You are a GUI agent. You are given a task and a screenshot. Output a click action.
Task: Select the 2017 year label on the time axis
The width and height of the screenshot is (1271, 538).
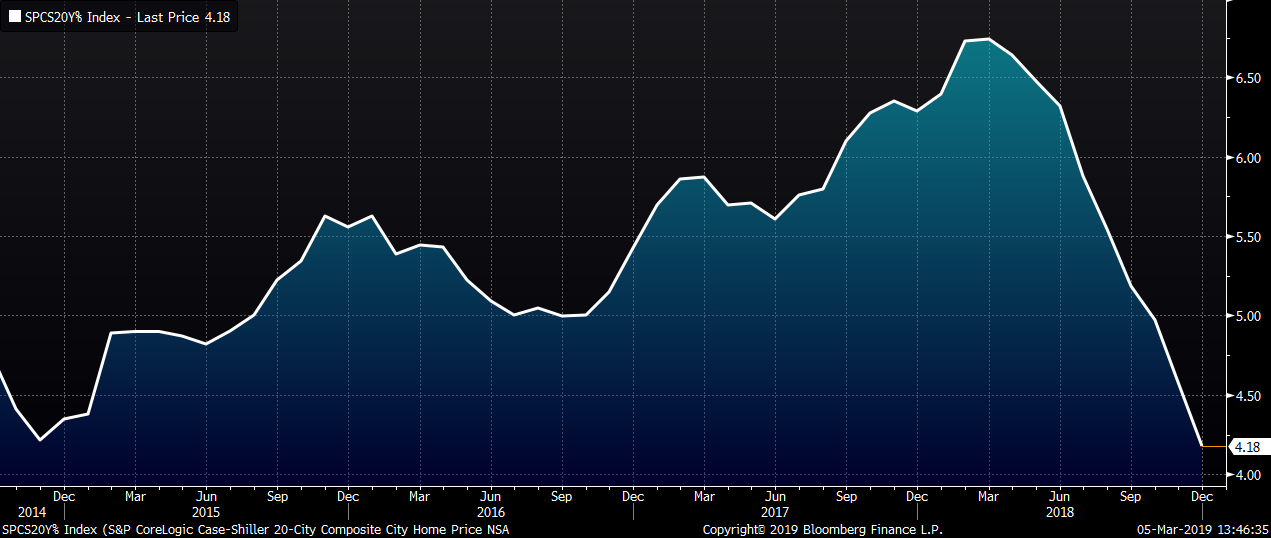pos(775,512)
